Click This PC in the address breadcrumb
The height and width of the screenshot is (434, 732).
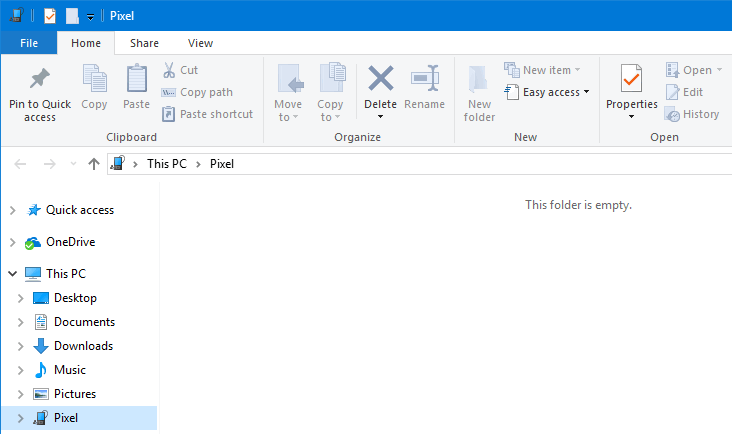coord(167,164)
